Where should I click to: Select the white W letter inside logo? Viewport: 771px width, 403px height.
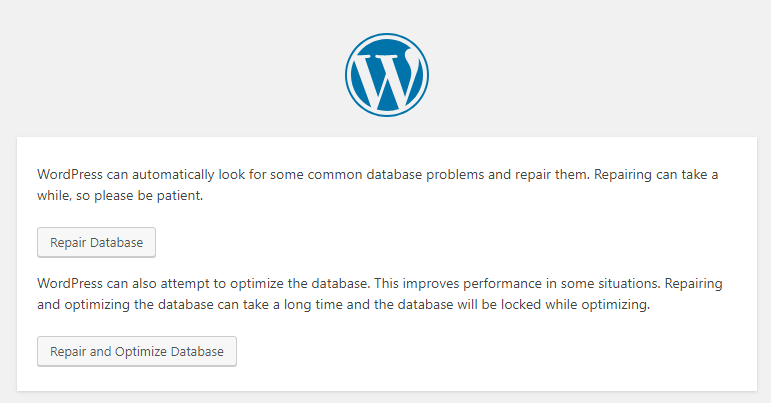point(386,77)
